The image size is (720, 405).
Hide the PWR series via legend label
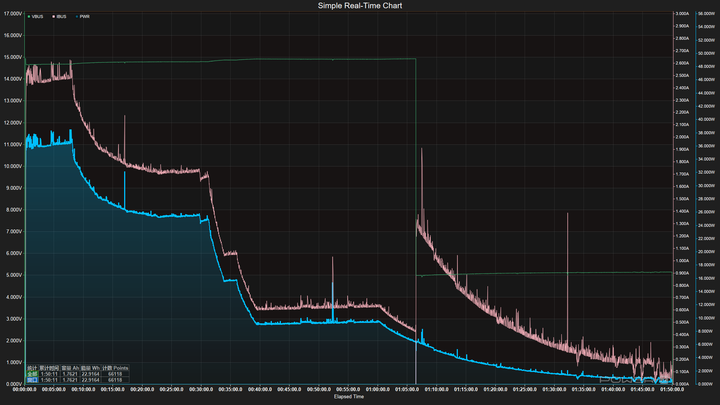click(x=83, y=17)
